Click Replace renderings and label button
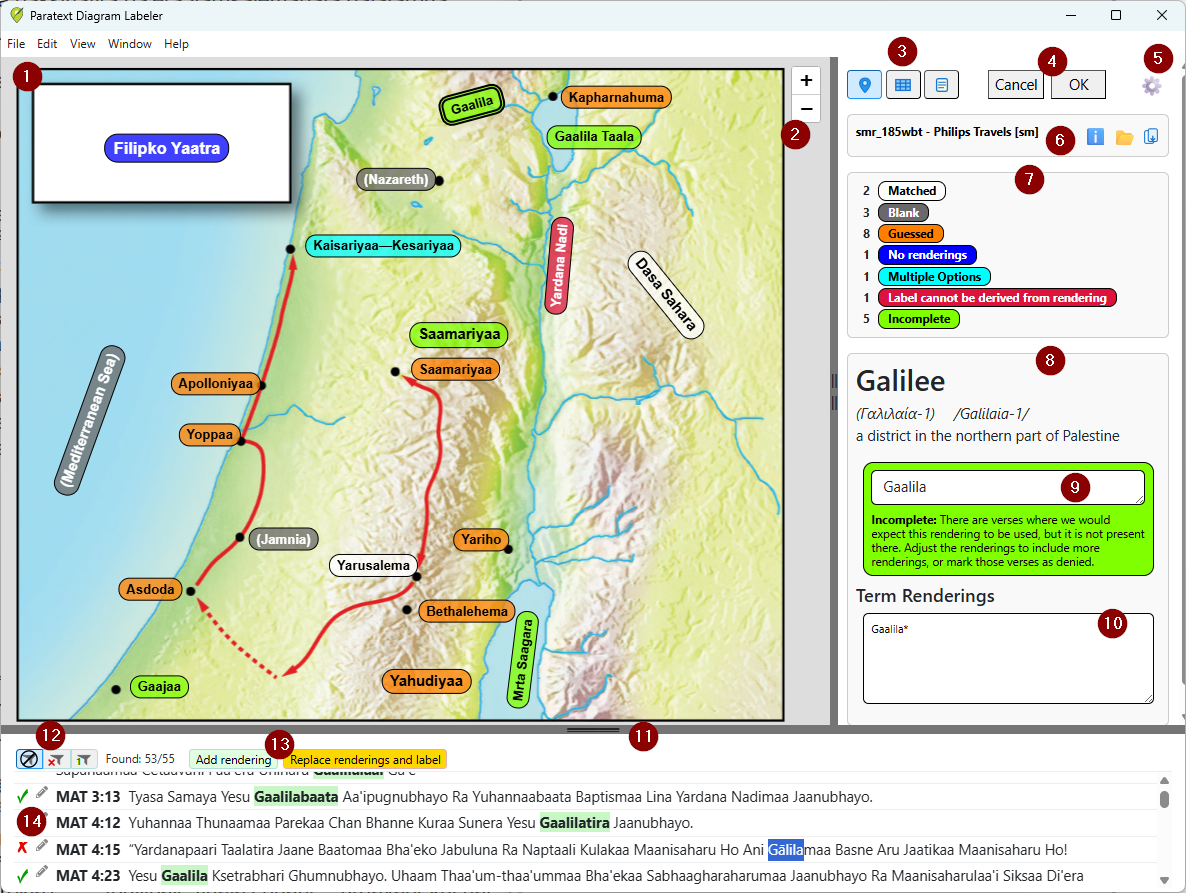 pos(365,760)
